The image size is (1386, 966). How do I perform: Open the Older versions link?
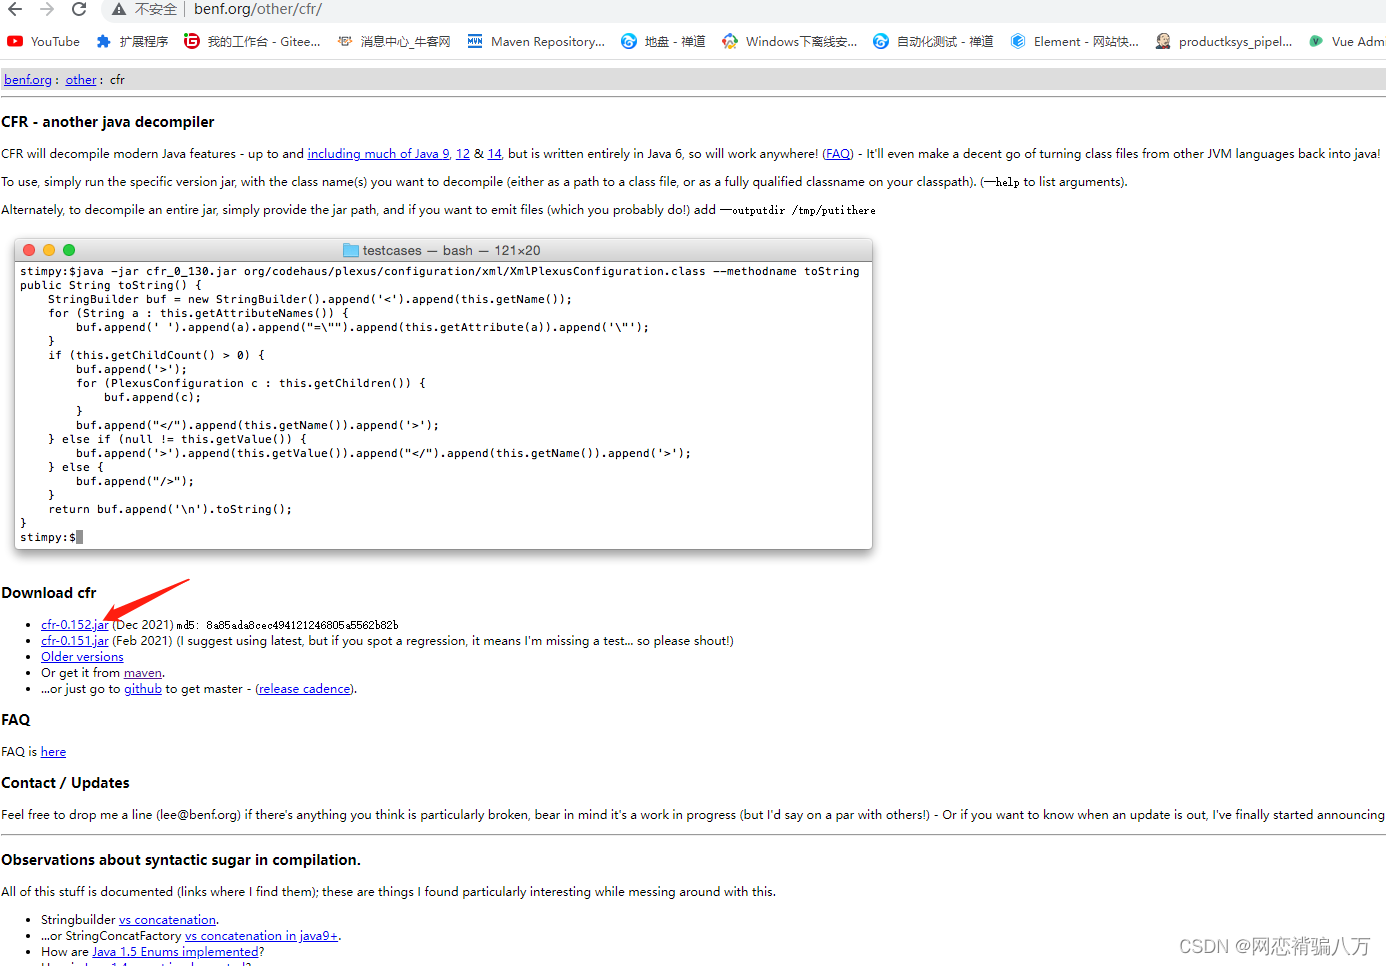[82, 657]
